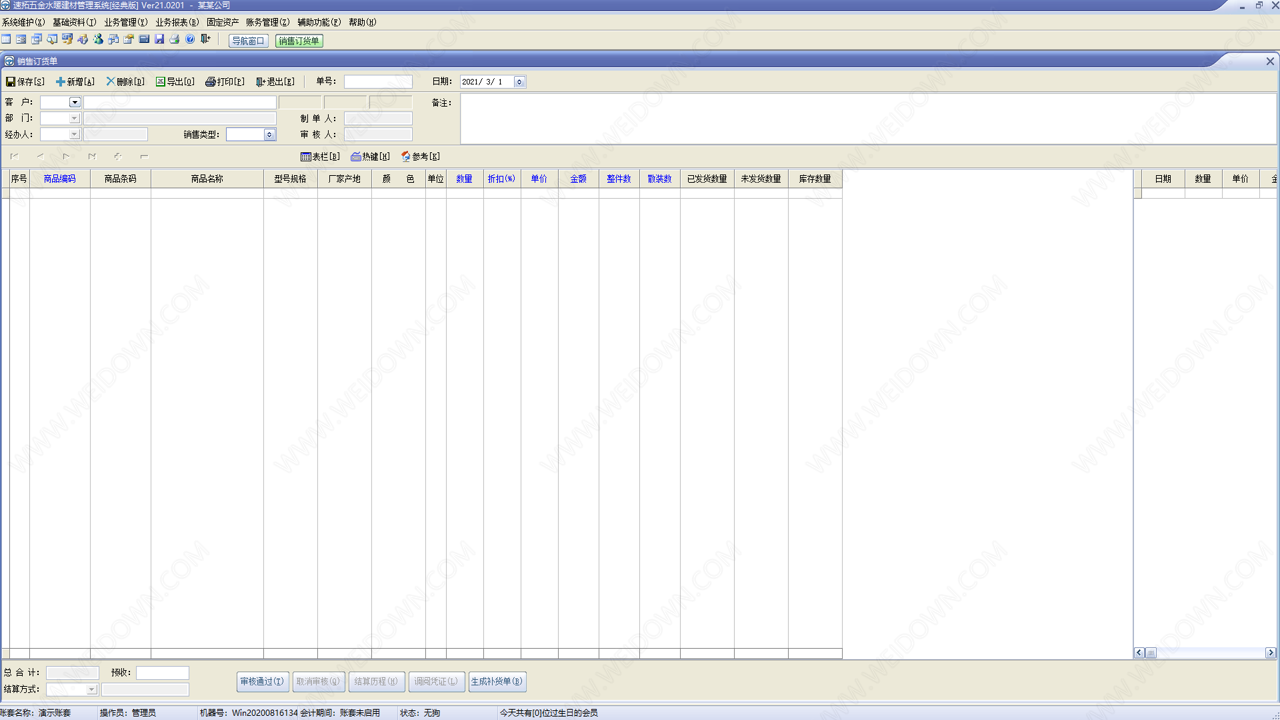Screen dimensions: 1280x720
Task: Open the 表栏[B] column settings
Action: click(x=320, y=157)
